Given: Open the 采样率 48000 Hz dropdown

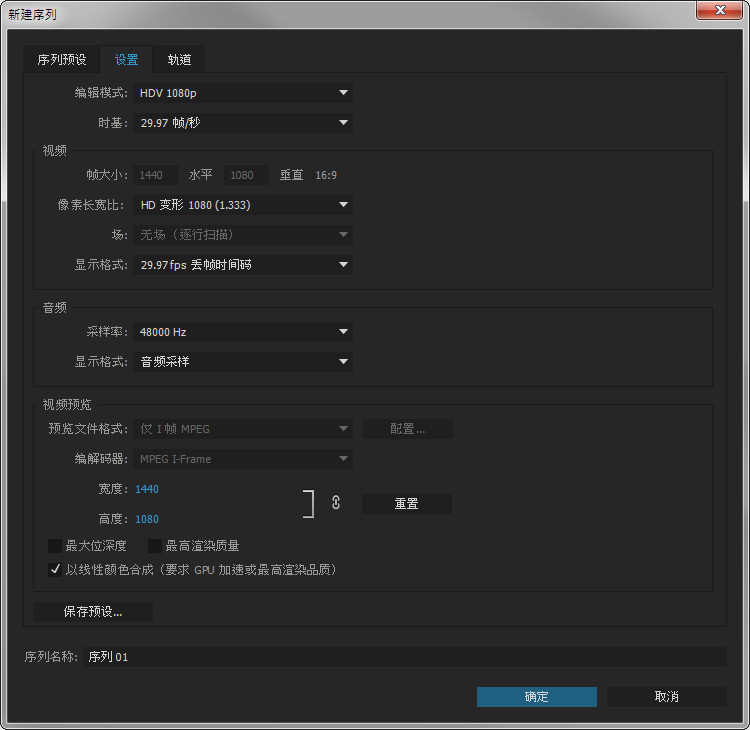Looking at the screenshot, I should [243, 332].
